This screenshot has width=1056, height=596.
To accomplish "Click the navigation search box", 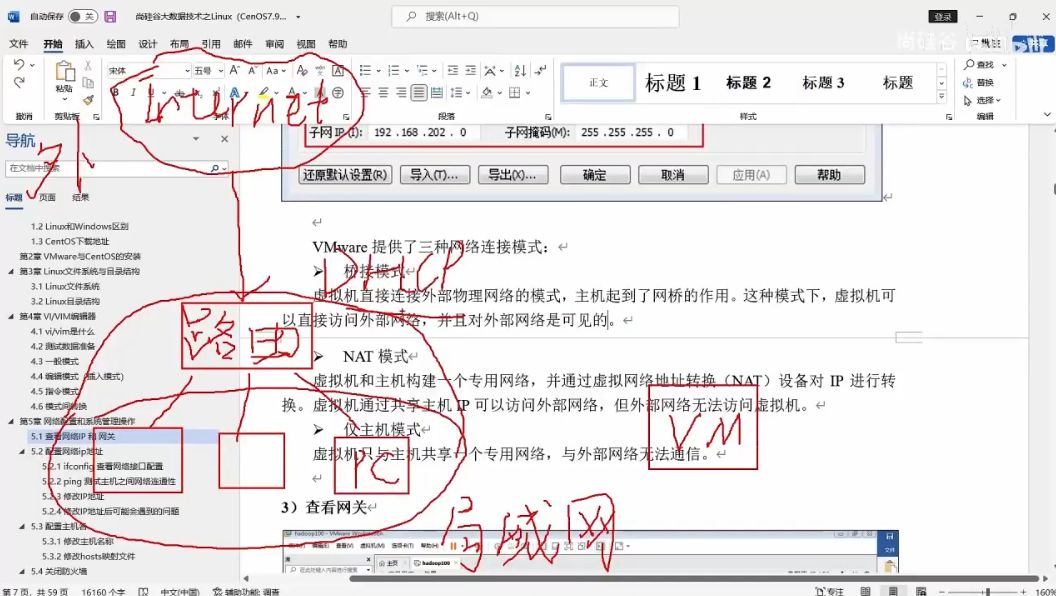I will [117, 168].
